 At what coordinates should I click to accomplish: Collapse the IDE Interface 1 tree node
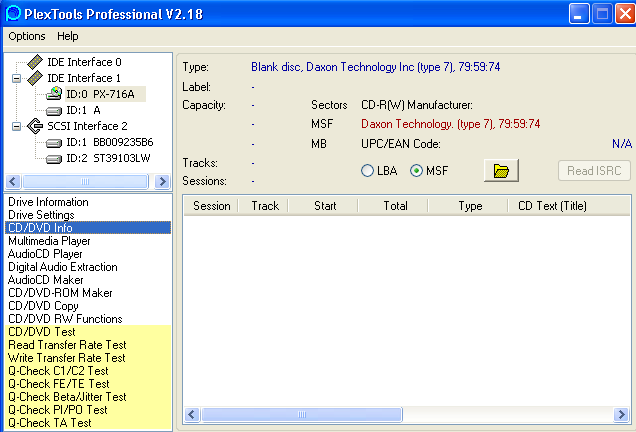tap(16, 78)
